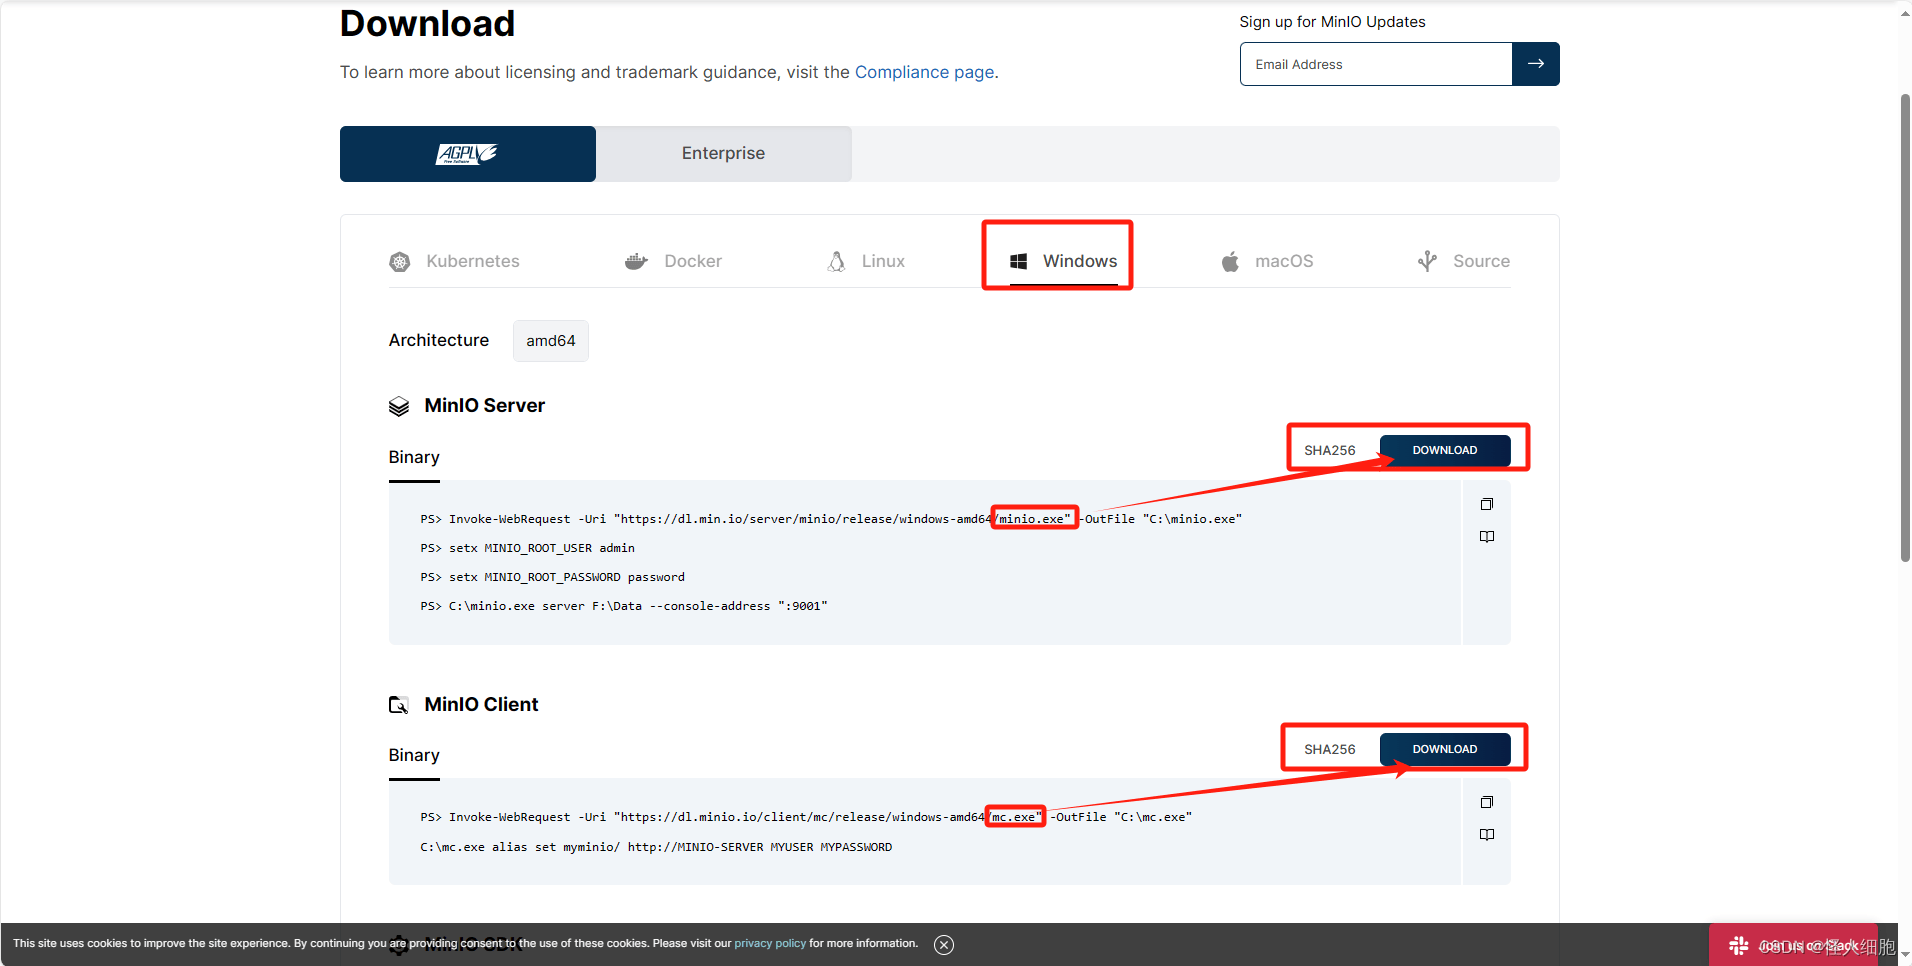Copy the MinIO Client commands
The height and width of the screenshot is (966, 1912).
coord(1487,802)
